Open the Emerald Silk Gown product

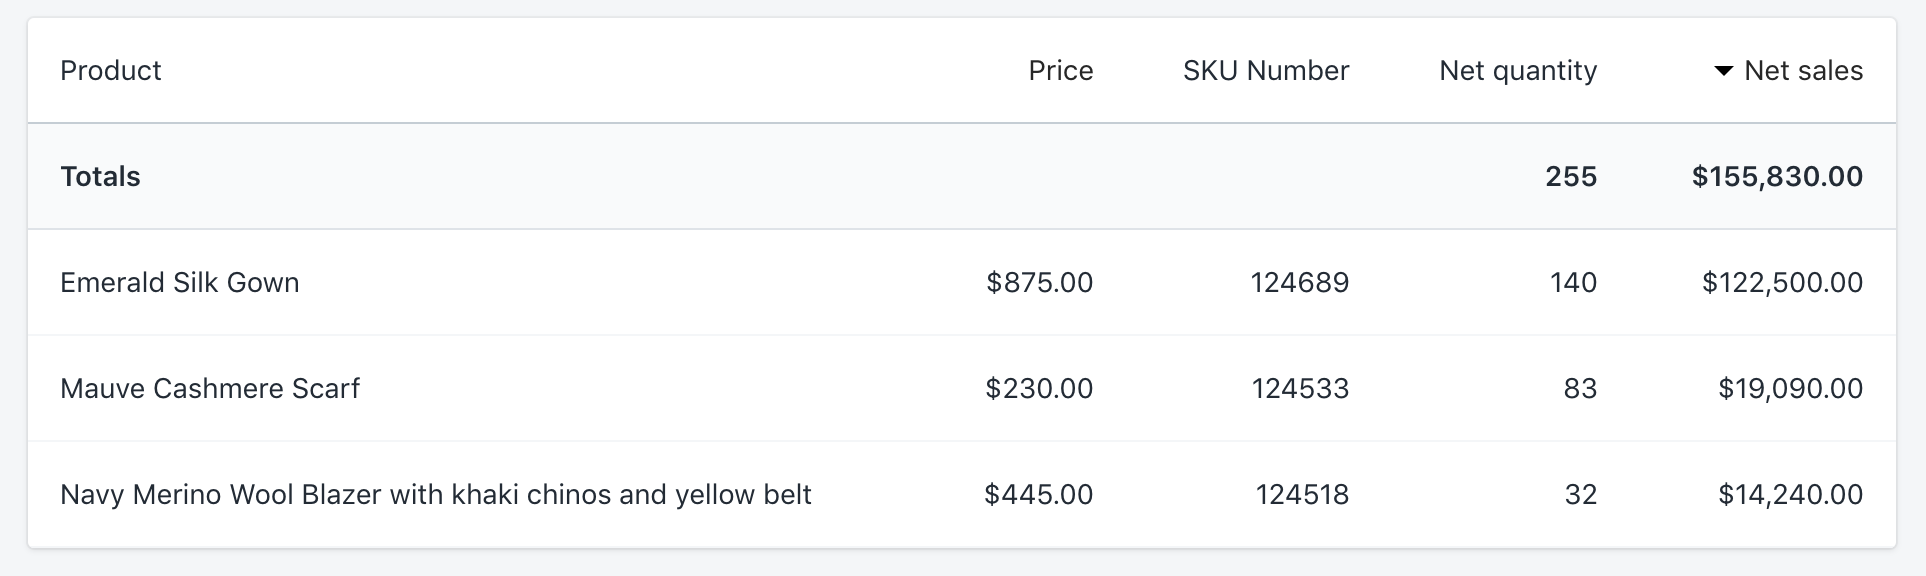pos(180,283)
